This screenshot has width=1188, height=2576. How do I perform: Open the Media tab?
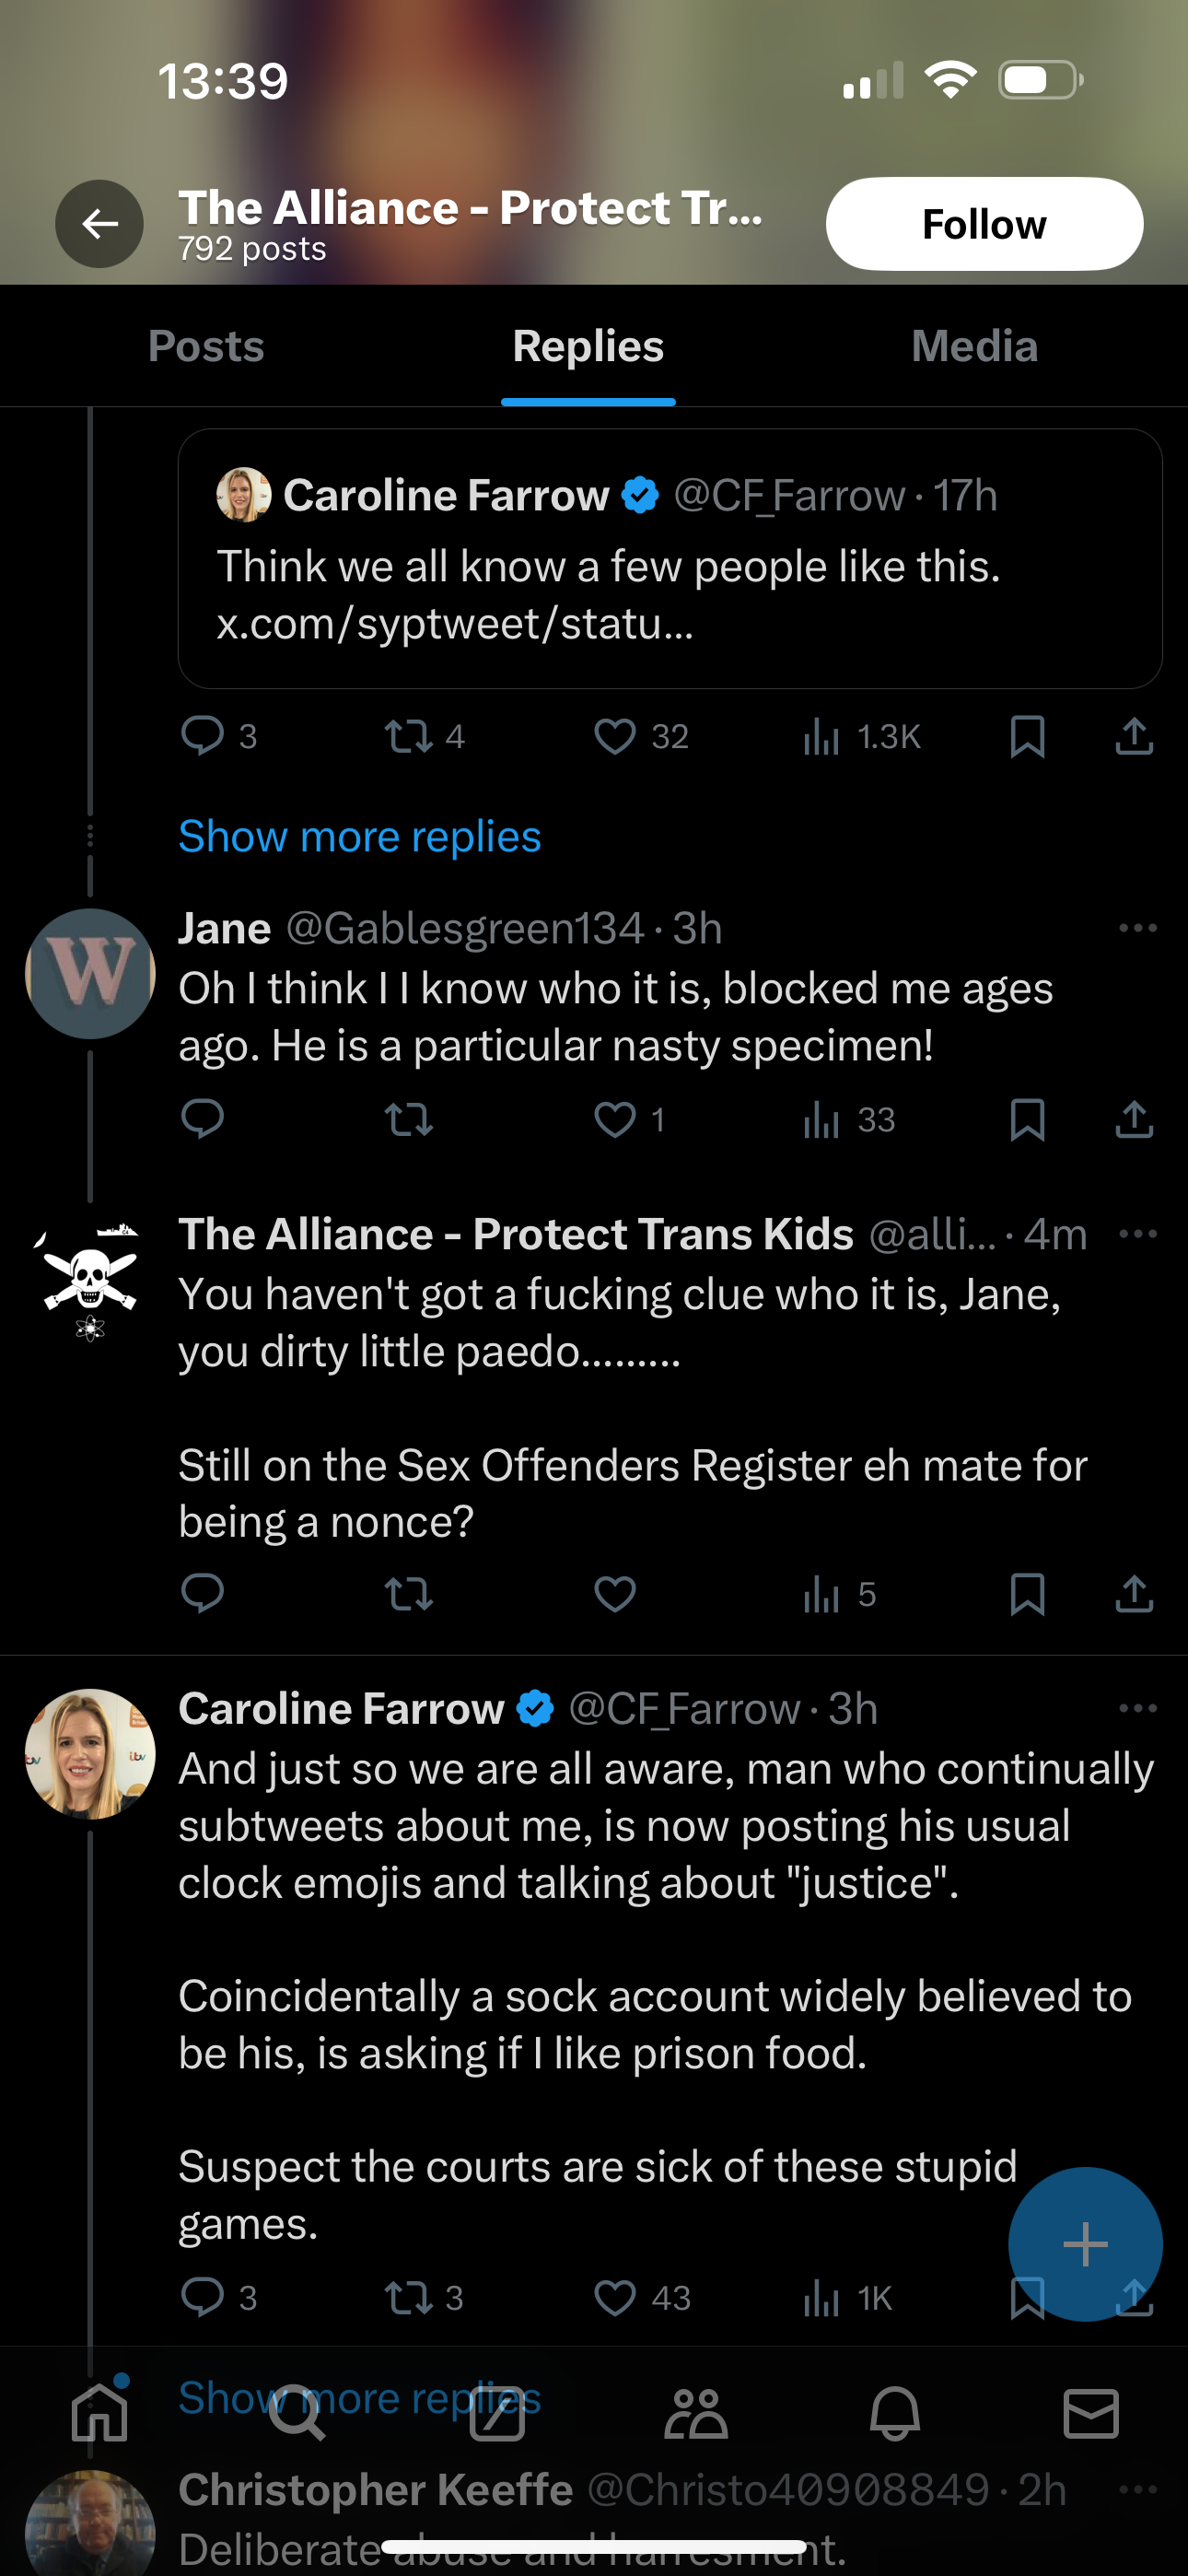(974, 346)
